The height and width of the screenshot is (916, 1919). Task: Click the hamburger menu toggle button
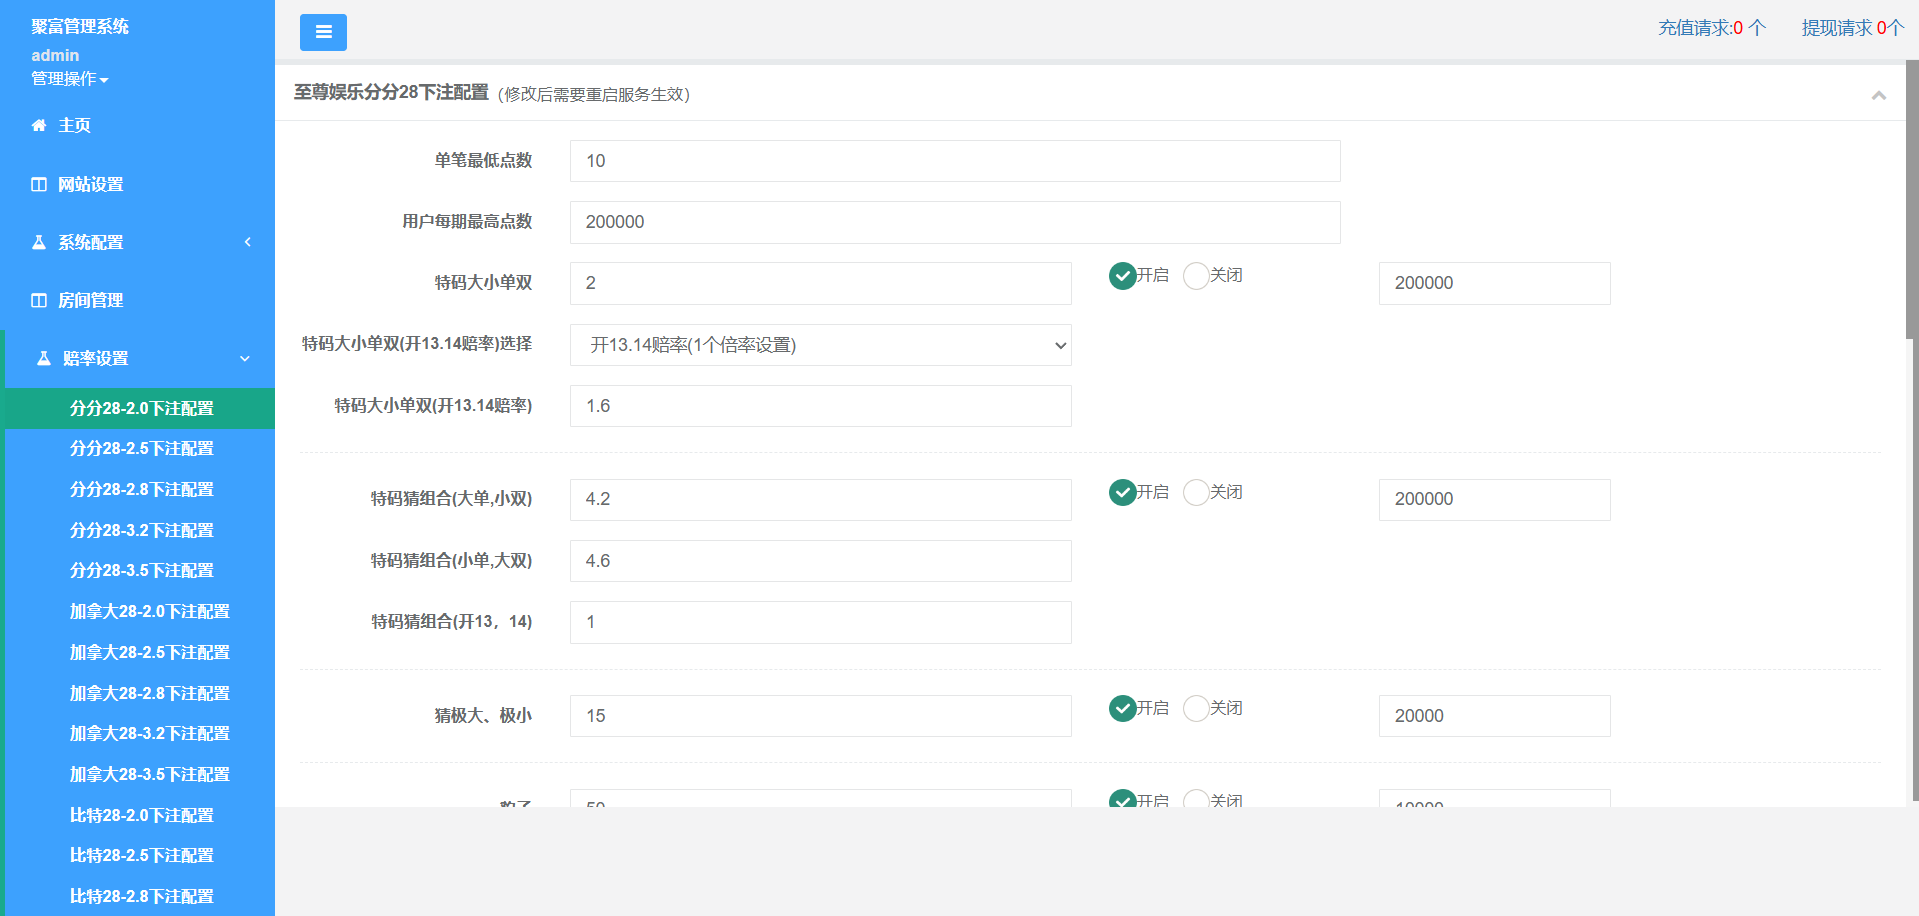323,32
